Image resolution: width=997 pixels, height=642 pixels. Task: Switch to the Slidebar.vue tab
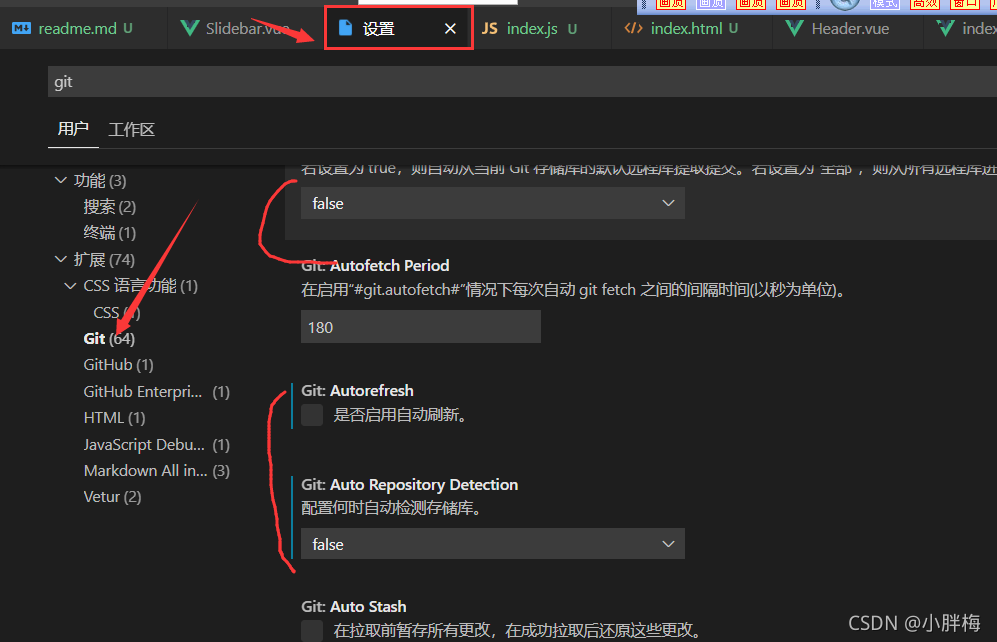pyautogui.click(x=247, y=29)
